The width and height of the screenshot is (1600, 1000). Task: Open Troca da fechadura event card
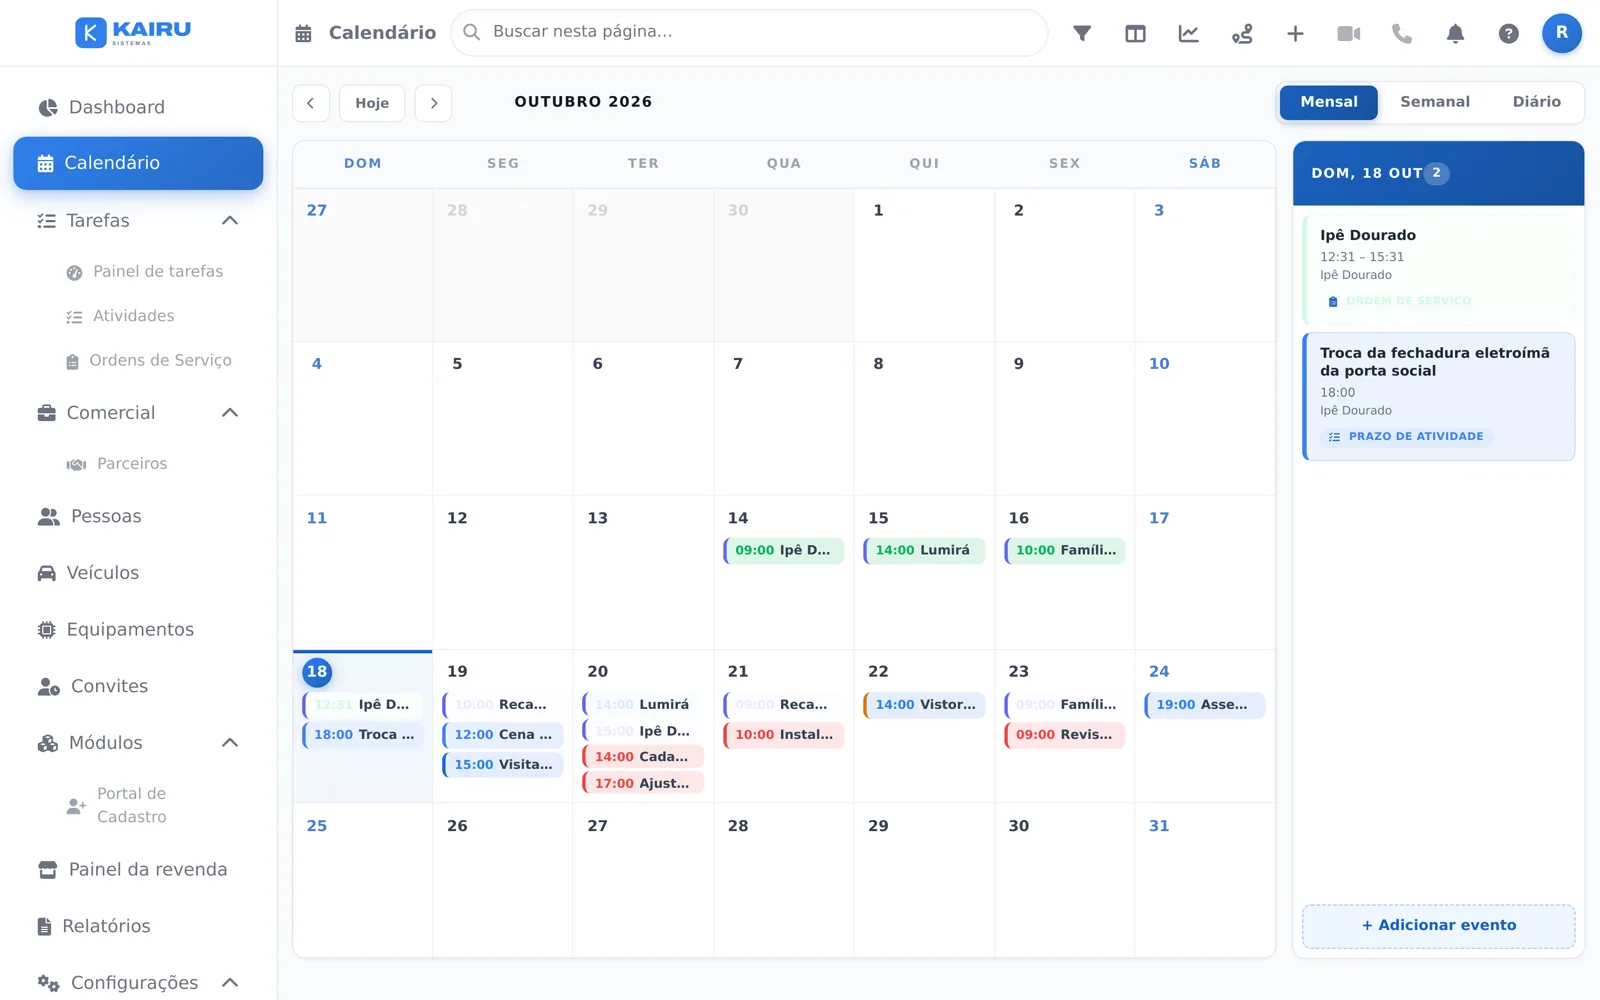(x=1438, y=397)
